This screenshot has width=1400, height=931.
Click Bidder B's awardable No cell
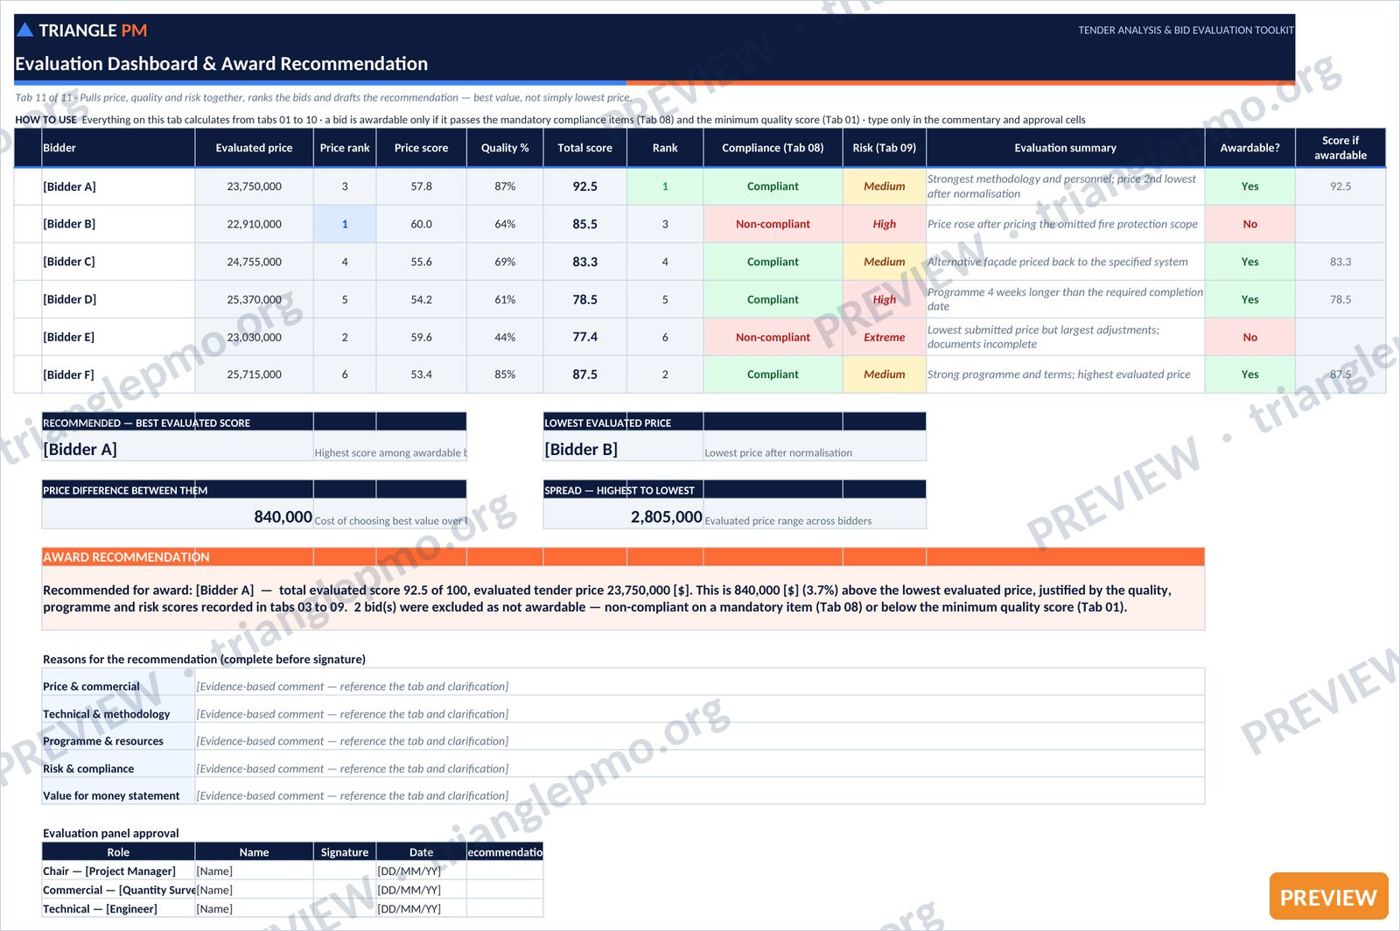click(1250, 224)
